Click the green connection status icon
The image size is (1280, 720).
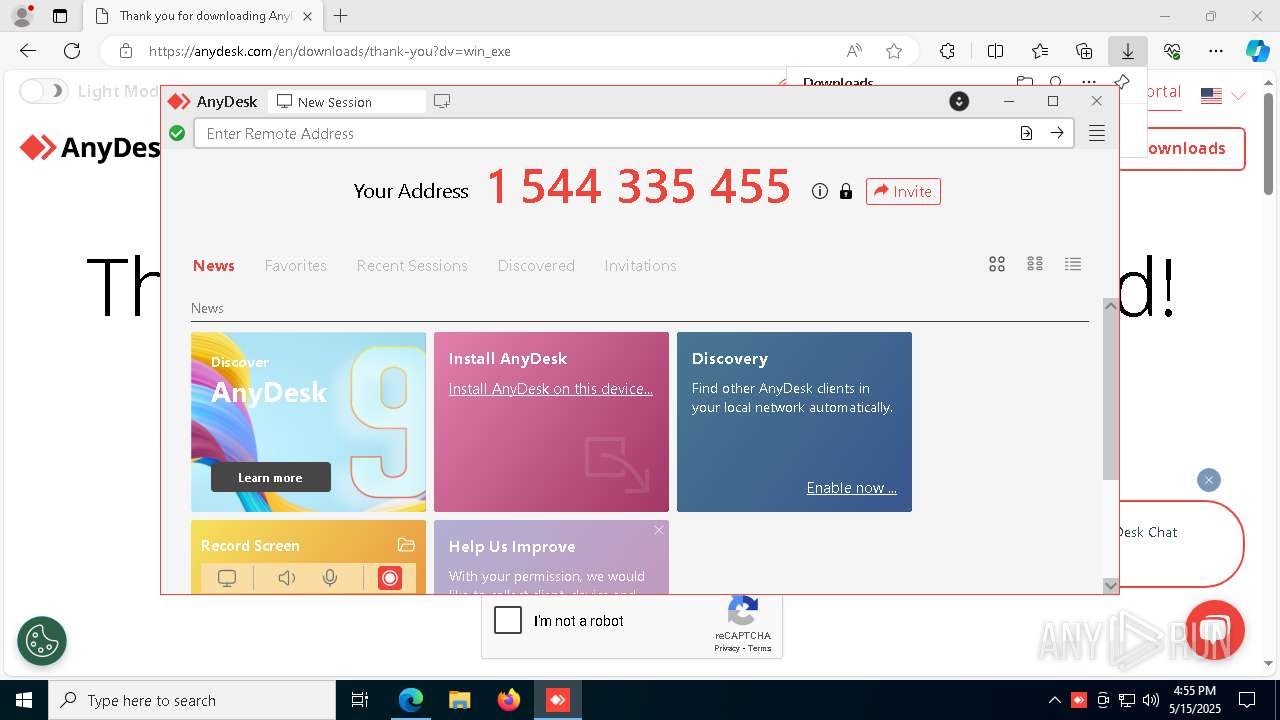pyautogui.click(x=177, y=133)
